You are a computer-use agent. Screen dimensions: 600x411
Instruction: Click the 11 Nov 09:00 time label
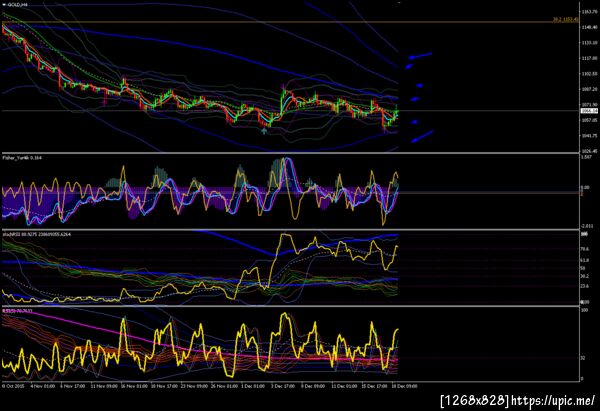(x=104, y=386)
